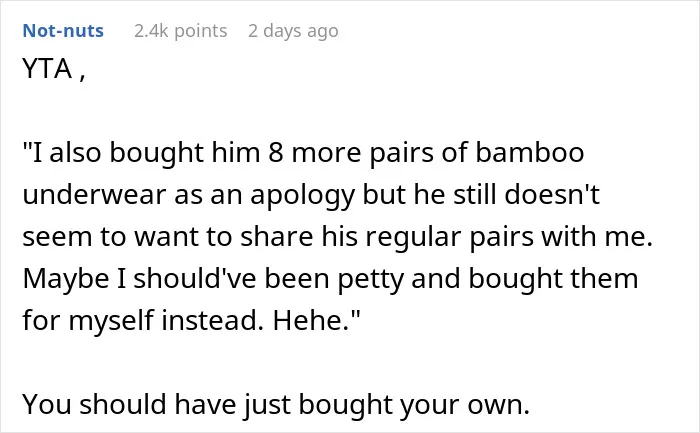Click the 2.4k points score label
Viewport: 700px width, 433px height.
[180, 31]
